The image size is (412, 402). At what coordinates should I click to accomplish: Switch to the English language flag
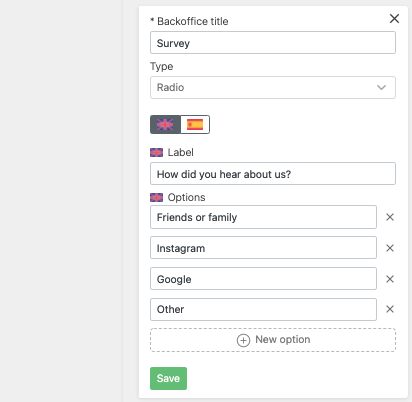[165, 125]
